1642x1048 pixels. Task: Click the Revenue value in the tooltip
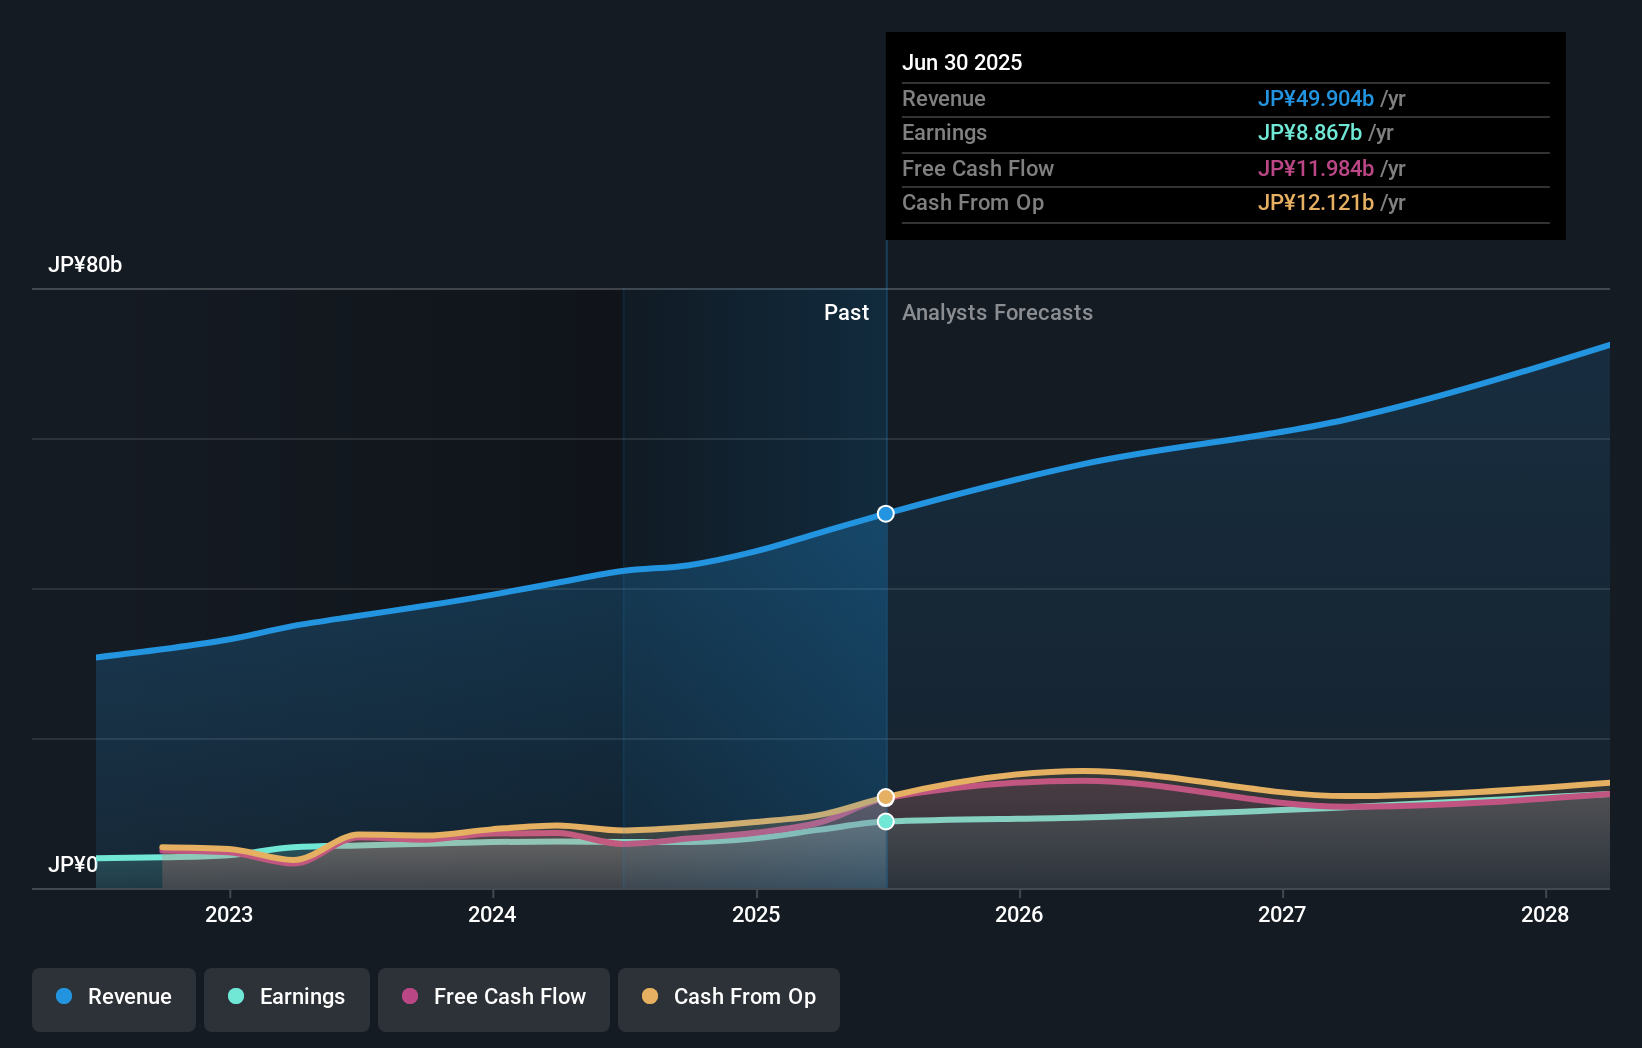pyautogui.click(x=1315, y=99)
